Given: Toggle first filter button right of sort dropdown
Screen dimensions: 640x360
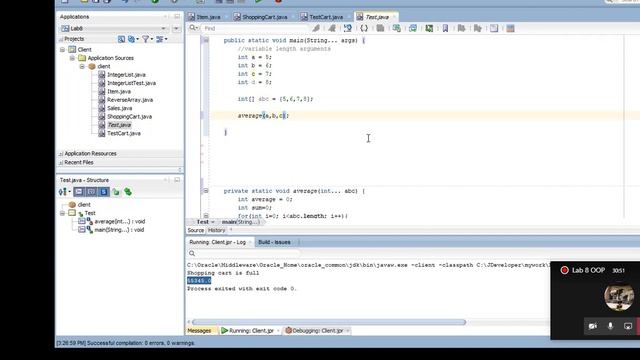Looking at the screenshot, I should [x=79, y=192].
